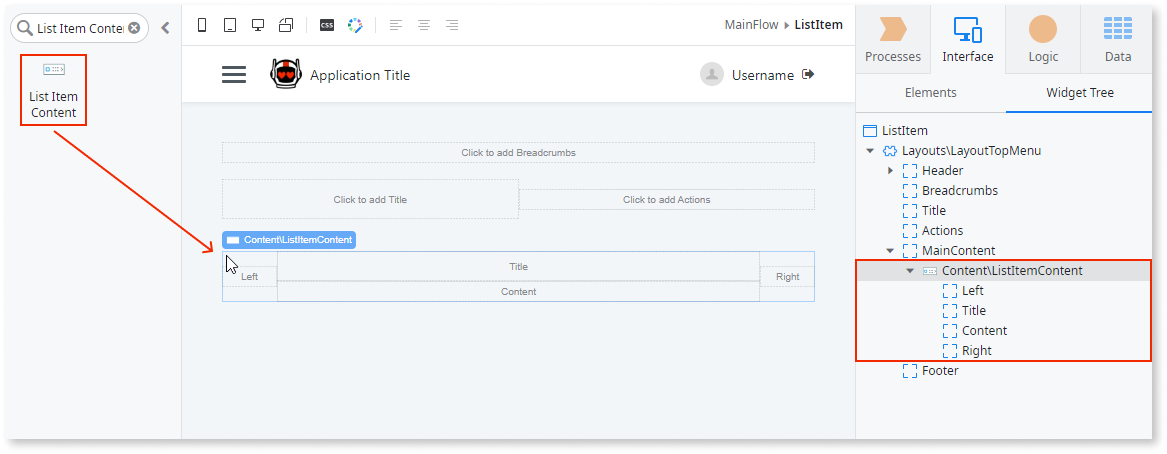Screen dimensions: 1167x454
Task: Align content to the left
Action: pyautogui.click(x=397, y=25)
